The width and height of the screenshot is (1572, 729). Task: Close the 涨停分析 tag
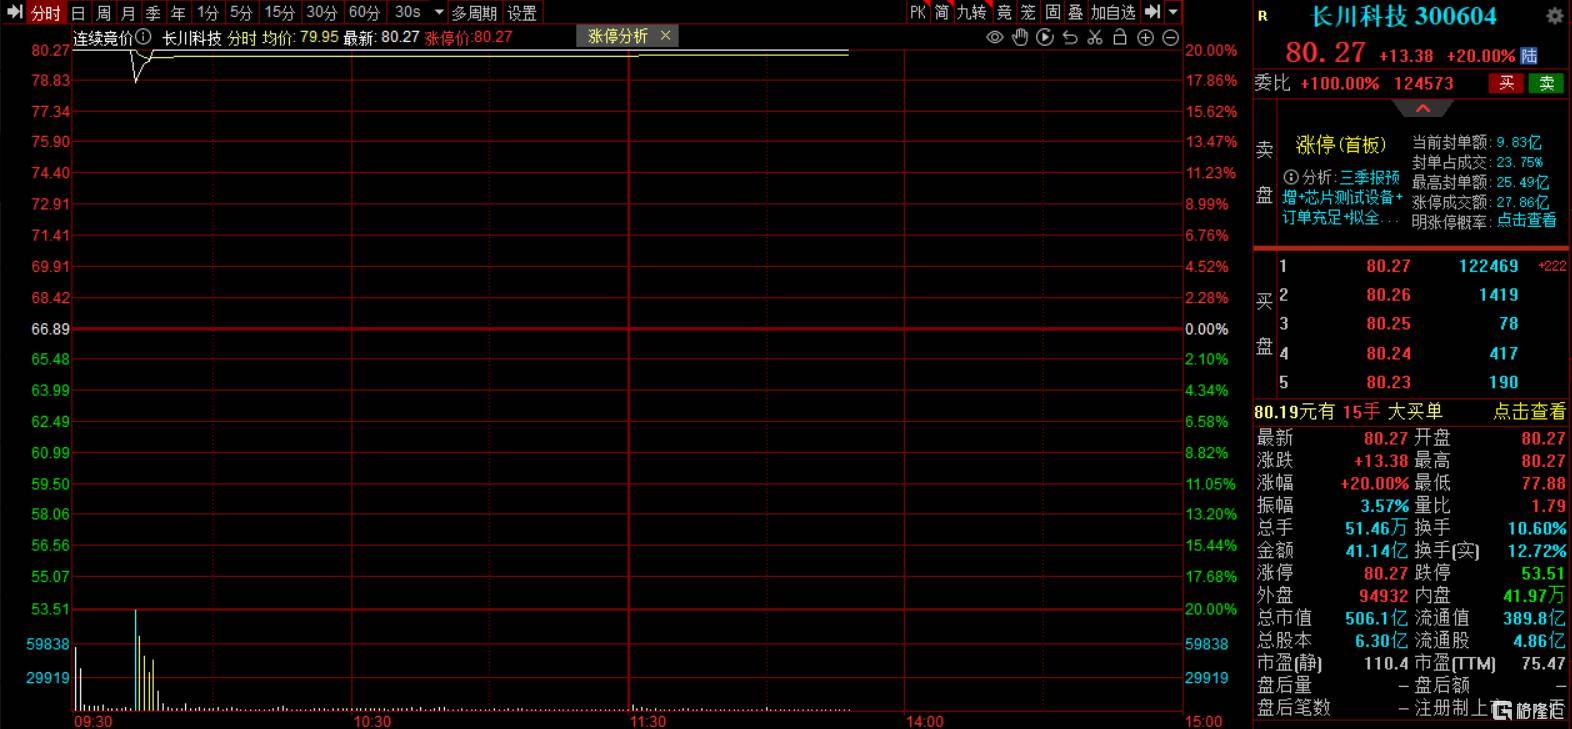coord(666,36)
